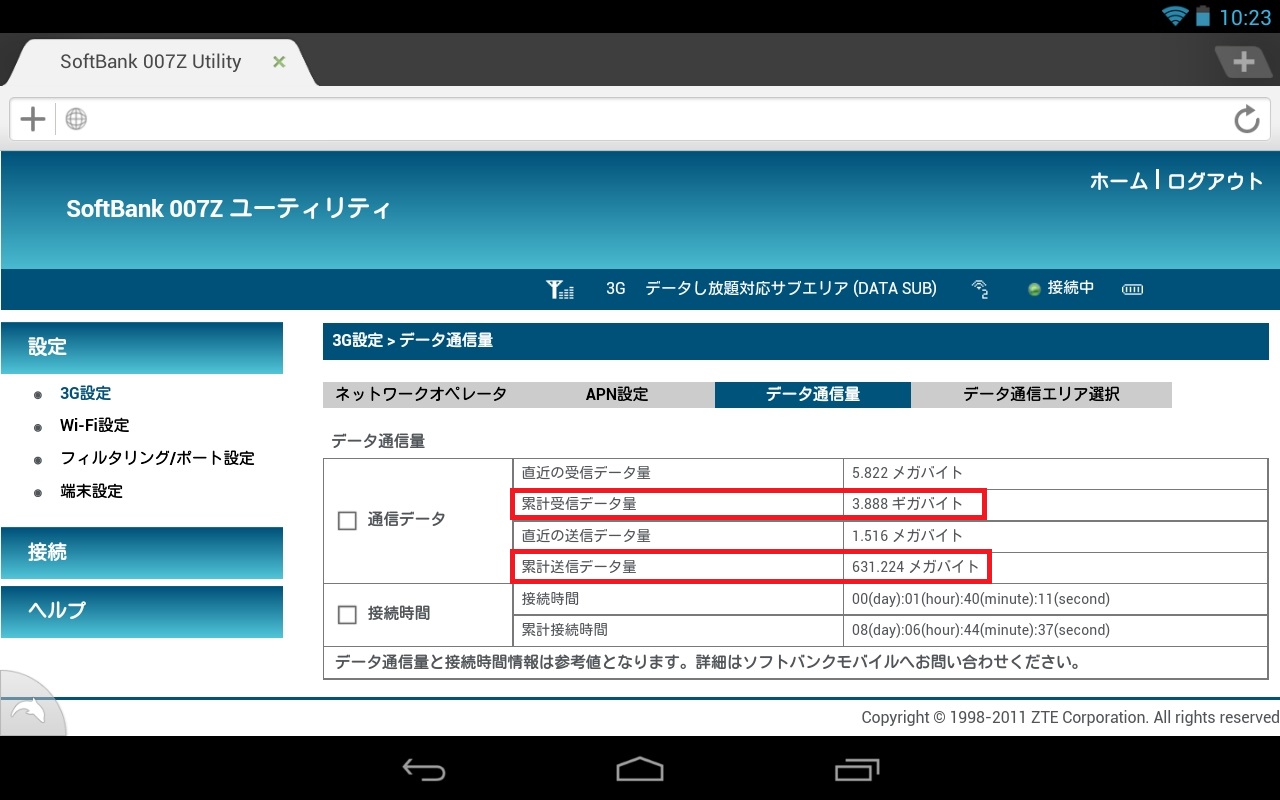Close the SoftBank 007Z Utility tab

coord(279,62)
